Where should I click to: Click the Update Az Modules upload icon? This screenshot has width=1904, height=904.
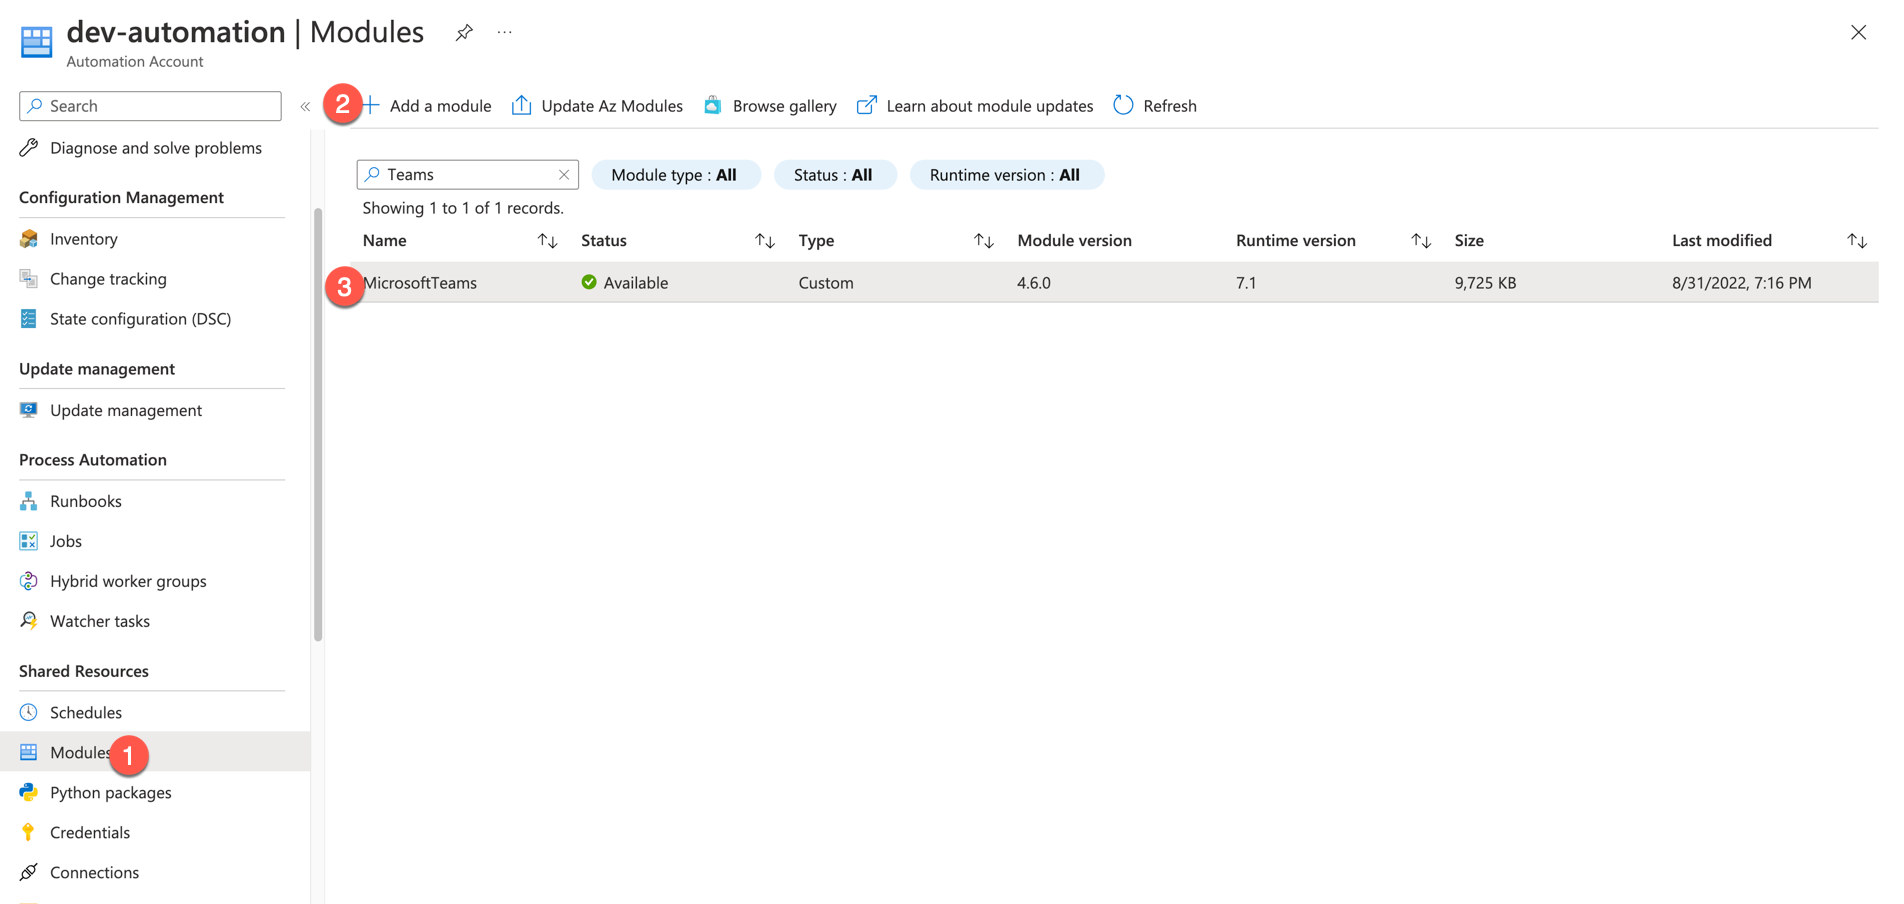tap(521, 105)
